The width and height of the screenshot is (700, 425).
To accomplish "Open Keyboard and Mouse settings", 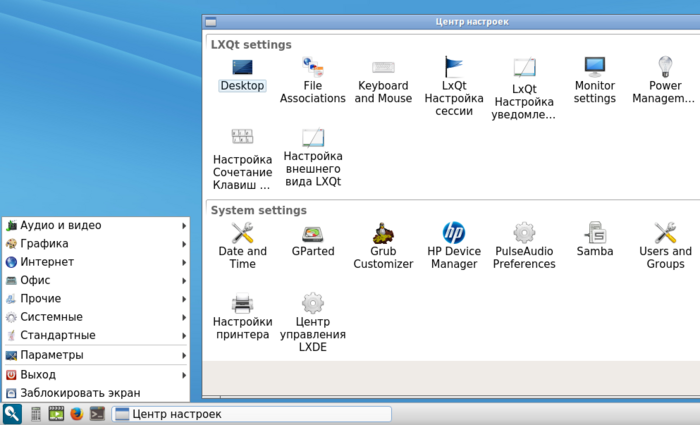I will point(383,81).
